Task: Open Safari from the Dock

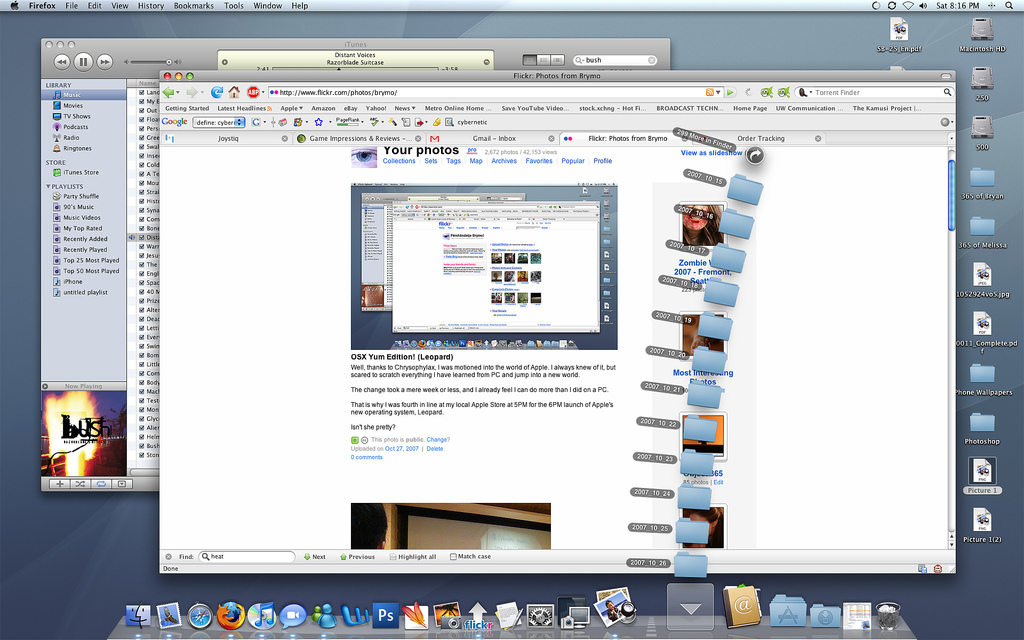Action: click(x=200, y=615)
